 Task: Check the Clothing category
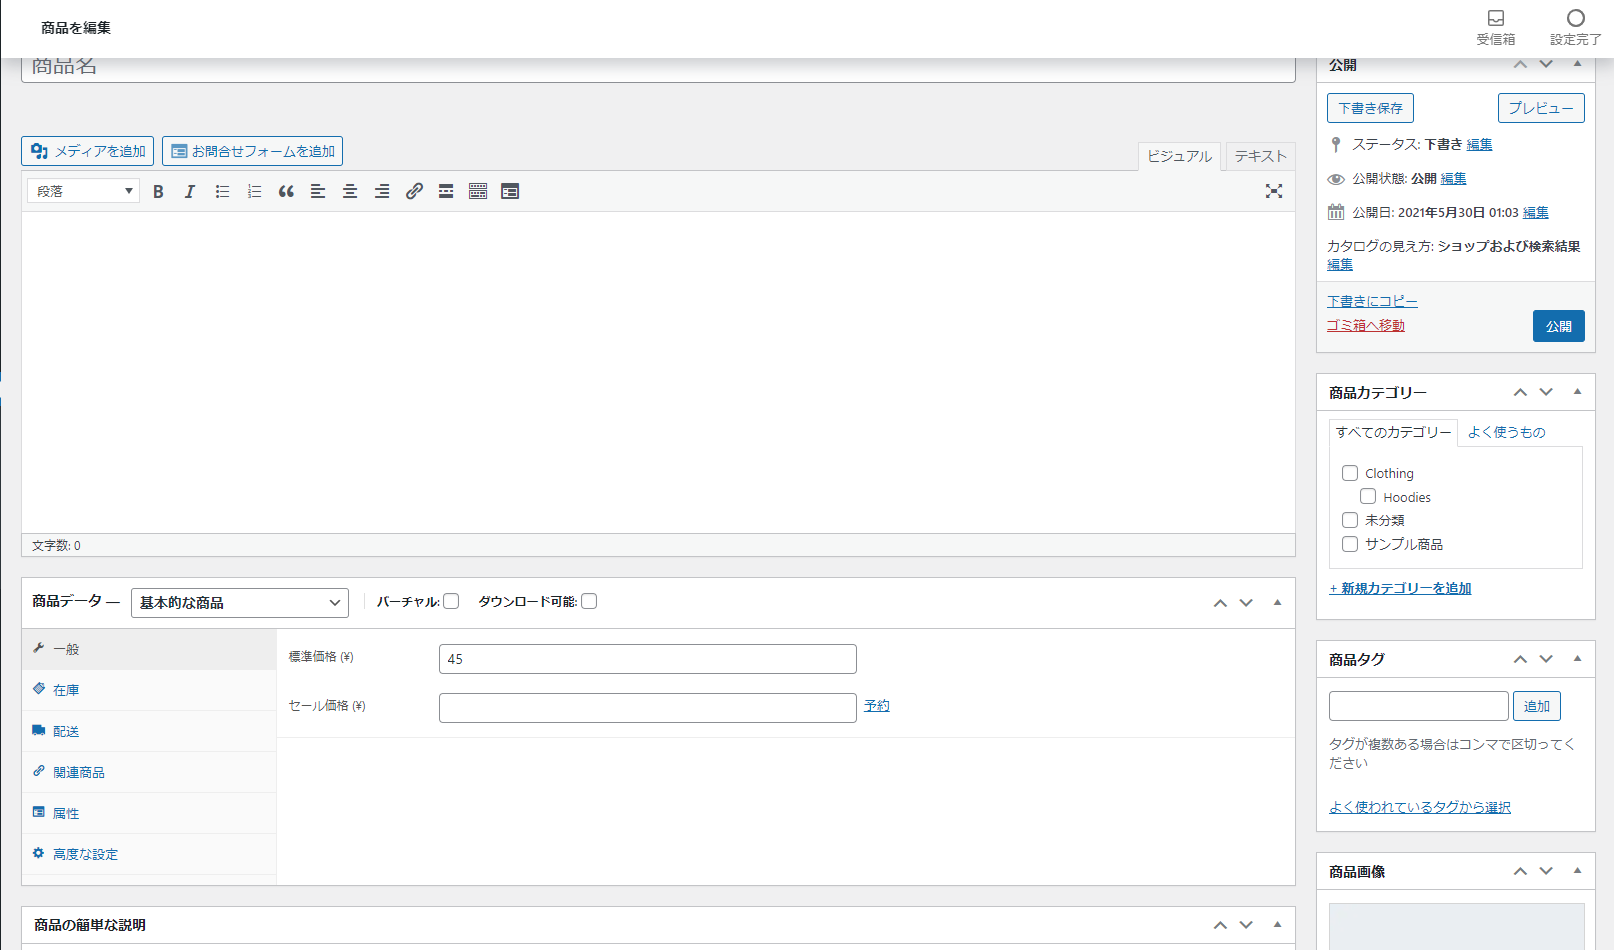[x=1350, y=473]
